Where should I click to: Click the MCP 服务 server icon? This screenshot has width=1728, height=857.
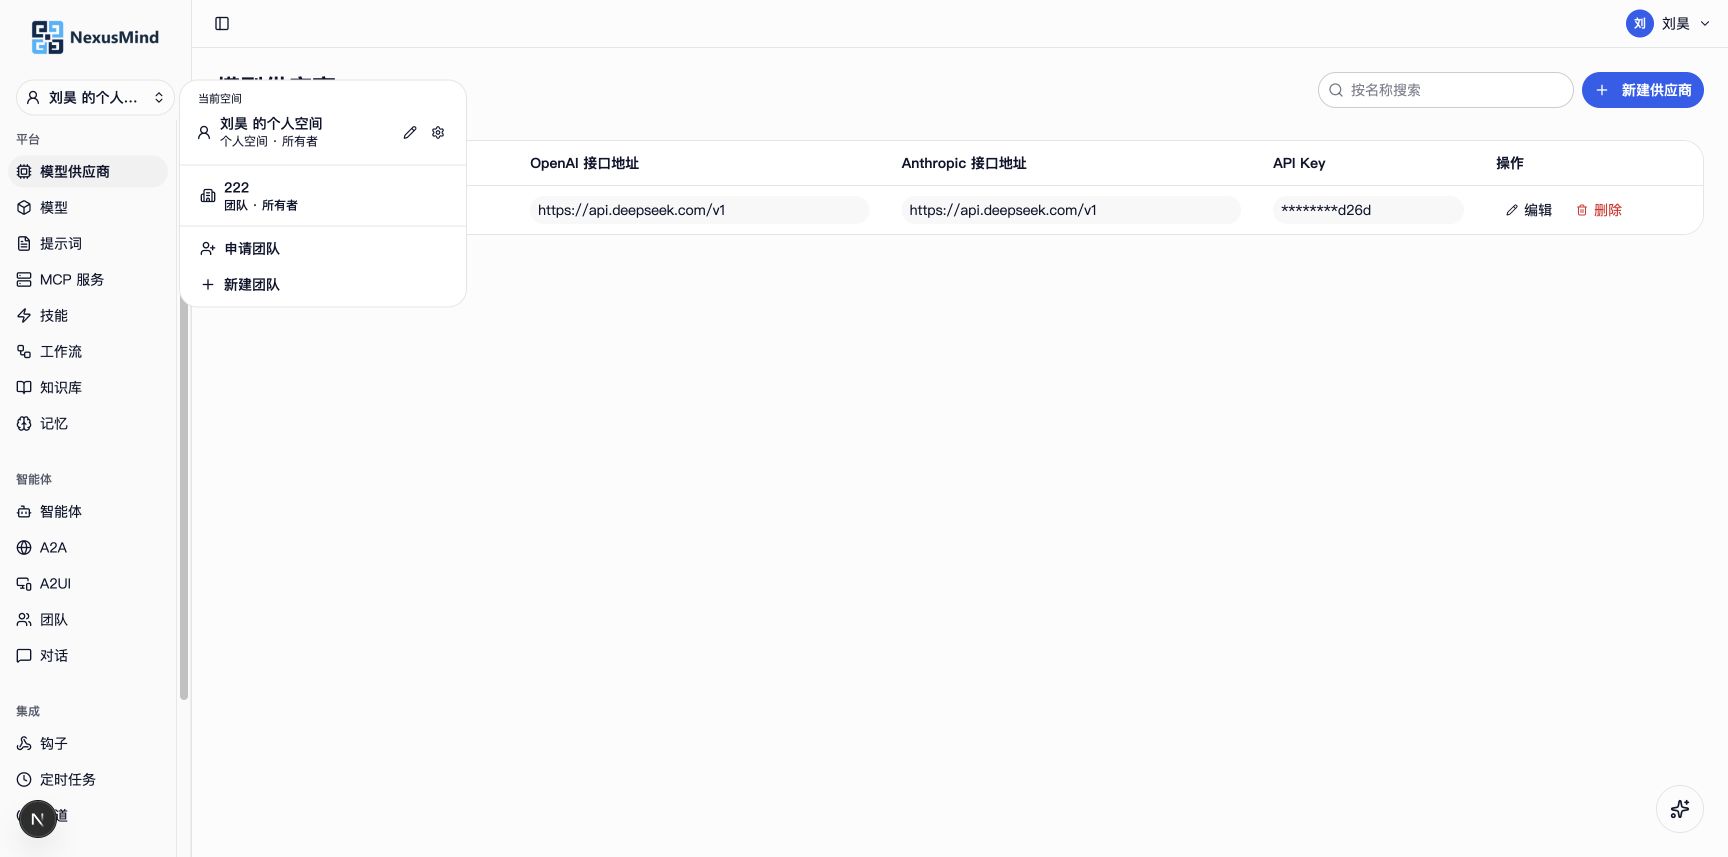click(24, 279)
